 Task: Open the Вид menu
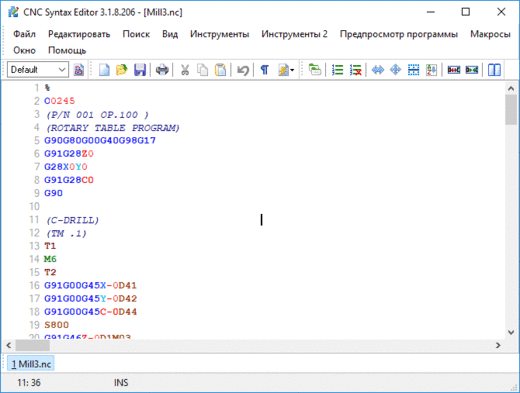[x=170, y=34]
